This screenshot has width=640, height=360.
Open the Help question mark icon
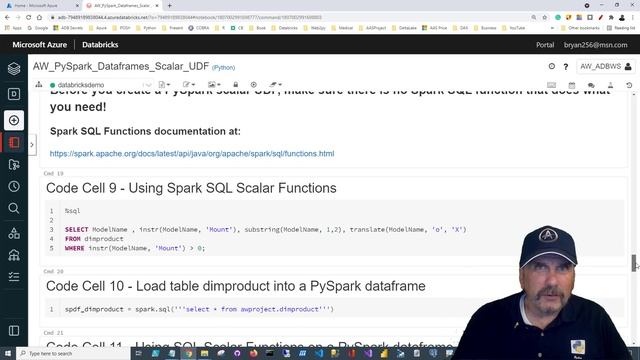[x=566, y=67]
